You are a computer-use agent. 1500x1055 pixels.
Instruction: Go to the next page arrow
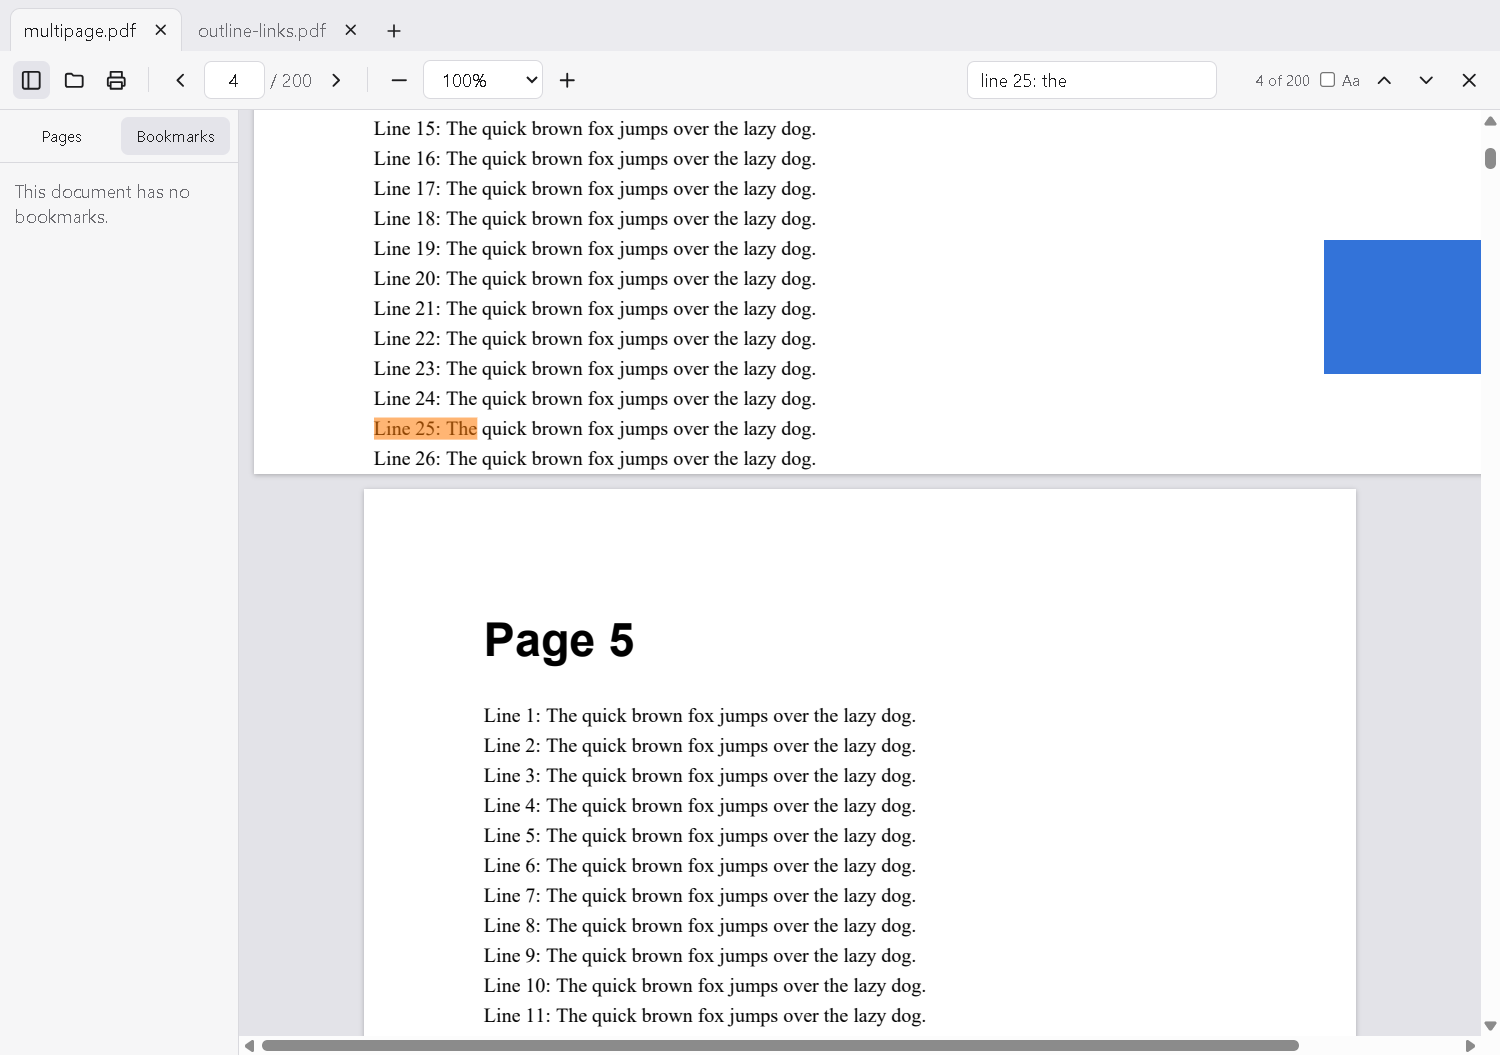[336, 80]
